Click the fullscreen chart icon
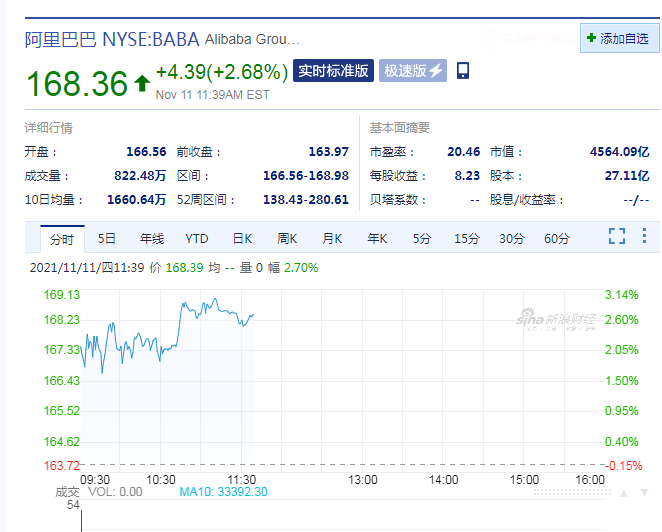Image resolution: width=662 pixels, height=532 pixels. [x=617, y=236]
